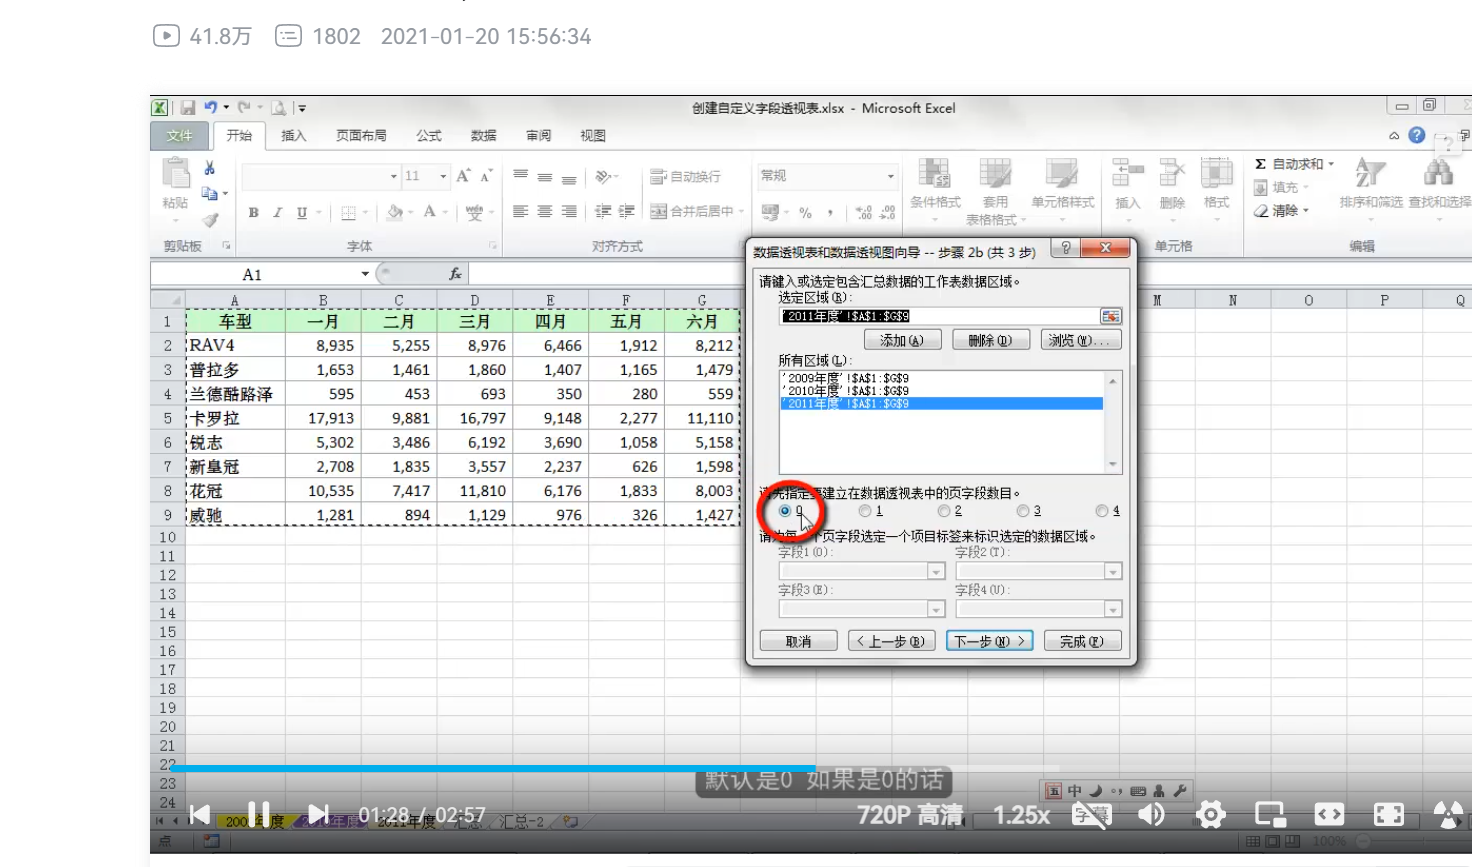Open the 文件 File tab
The height and width of the screenshot is (867, 1472).
point(180,136)
